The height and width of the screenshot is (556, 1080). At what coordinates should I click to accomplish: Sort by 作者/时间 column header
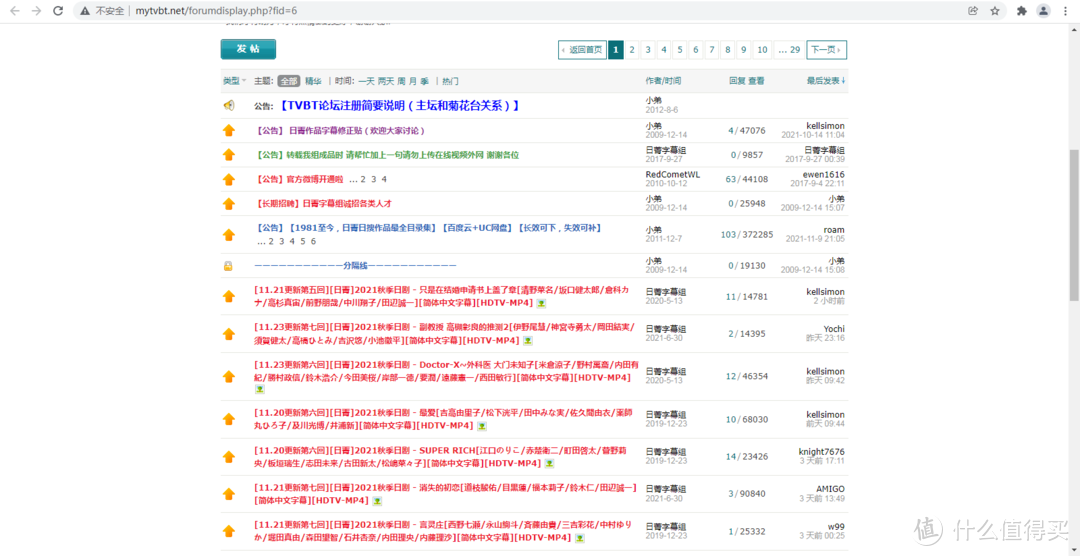coord(663,81)
